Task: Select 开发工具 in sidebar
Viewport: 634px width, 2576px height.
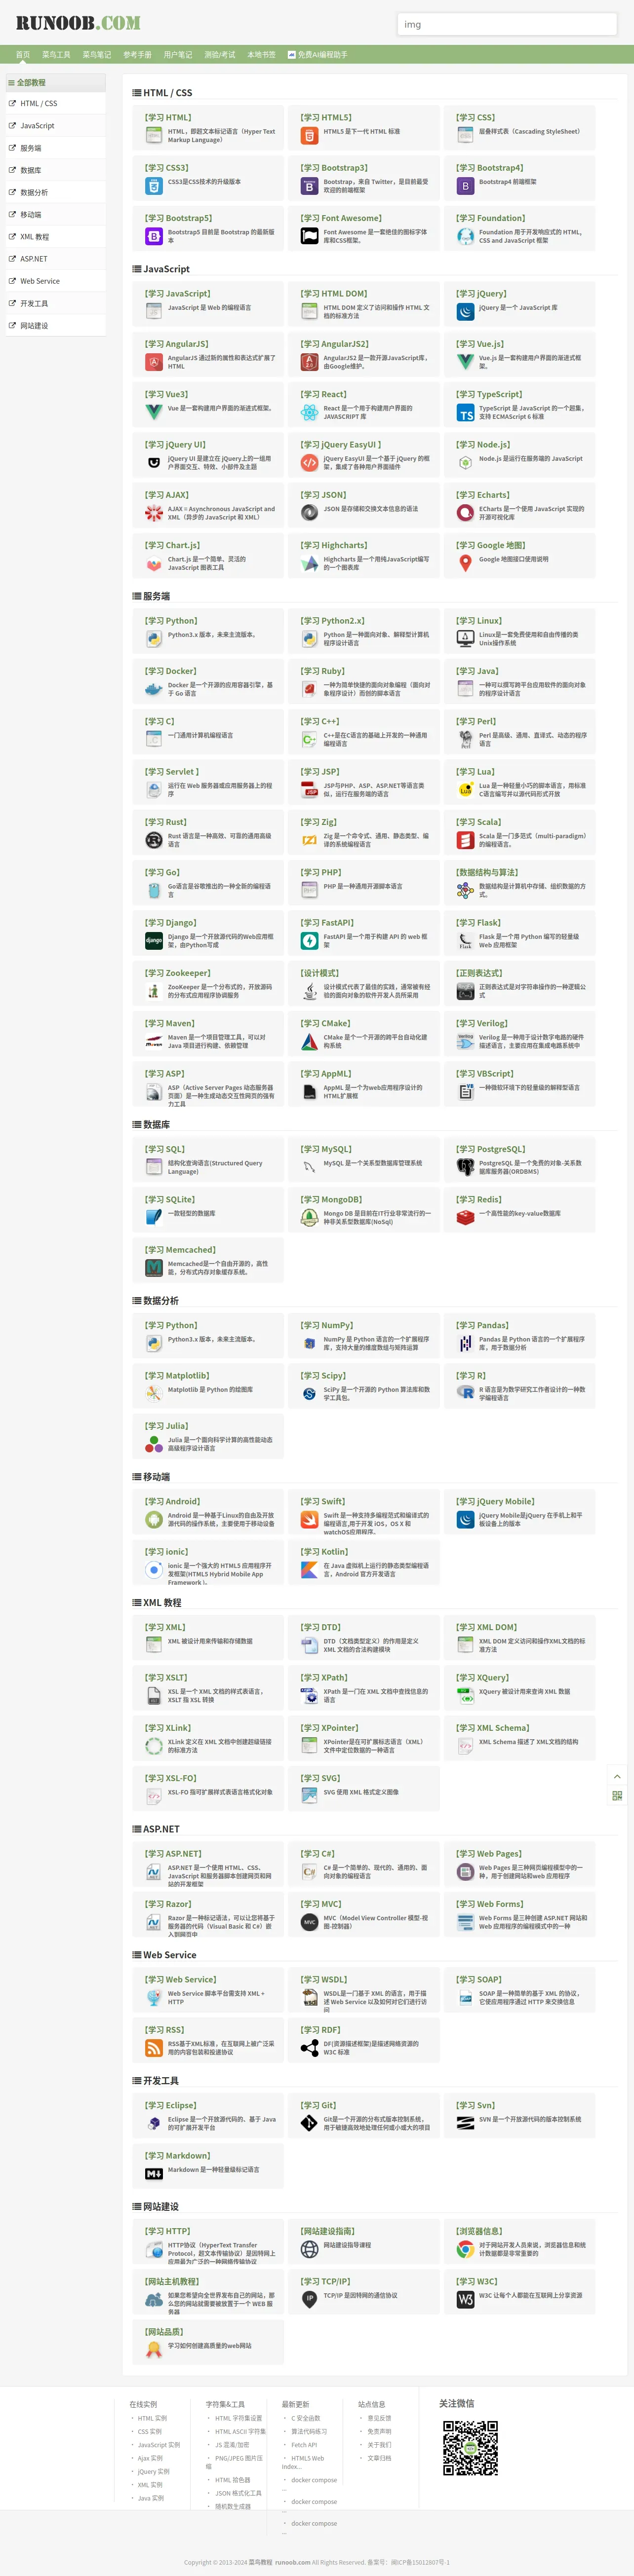Action: pos(55,303)
